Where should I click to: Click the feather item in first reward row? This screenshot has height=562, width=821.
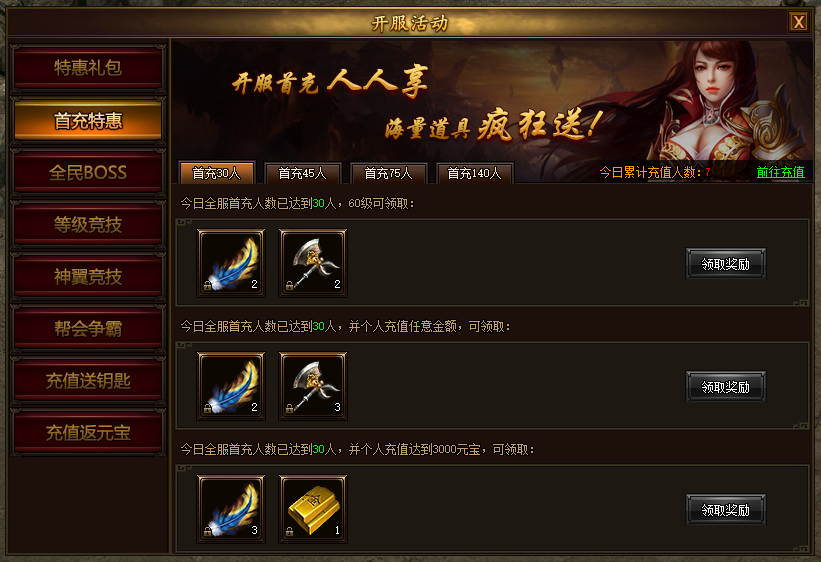pos(231,263)
